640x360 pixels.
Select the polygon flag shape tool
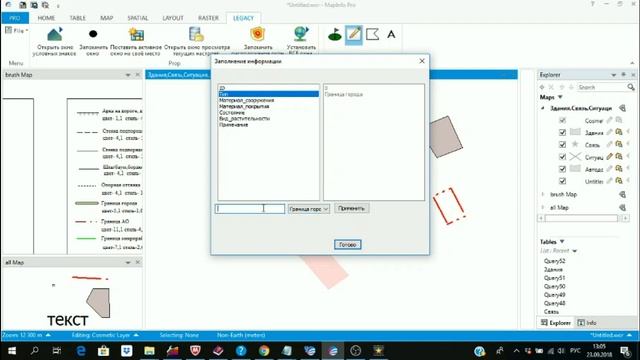click(x=372, y=35)
